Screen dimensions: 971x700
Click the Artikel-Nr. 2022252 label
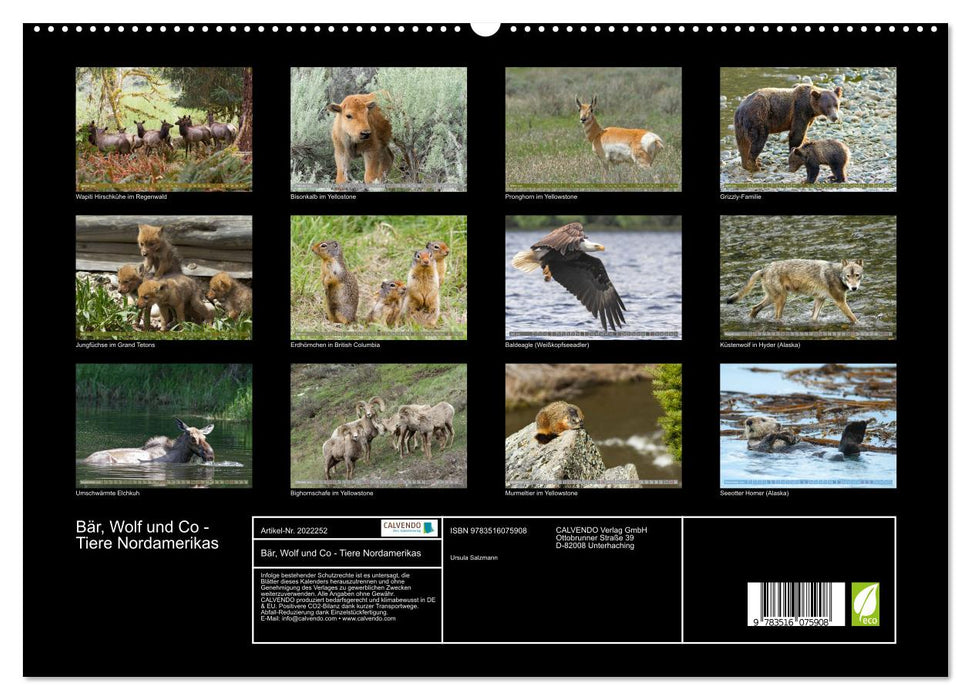pyautogui.click(x=294, y=531)
